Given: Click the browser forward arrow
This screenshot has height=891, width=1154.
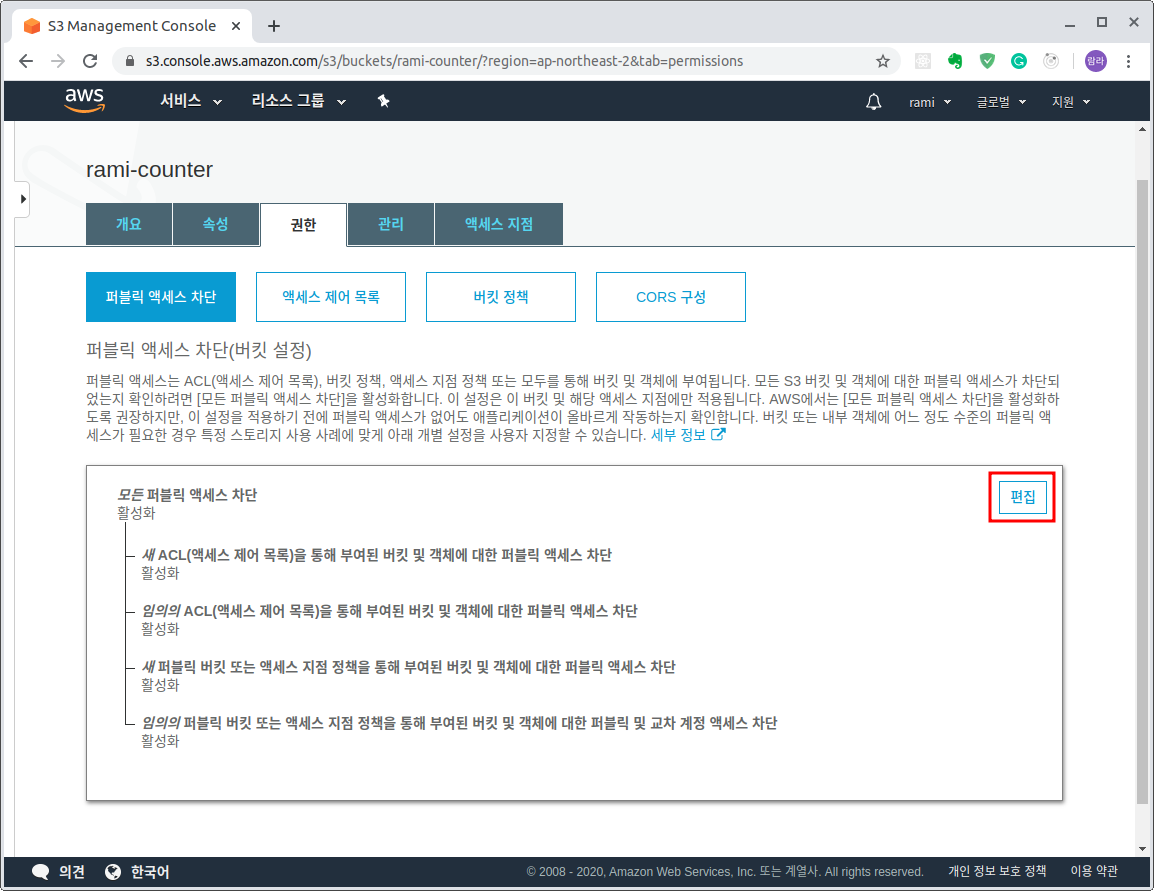Looking at the screenshot, I should 57,61.
